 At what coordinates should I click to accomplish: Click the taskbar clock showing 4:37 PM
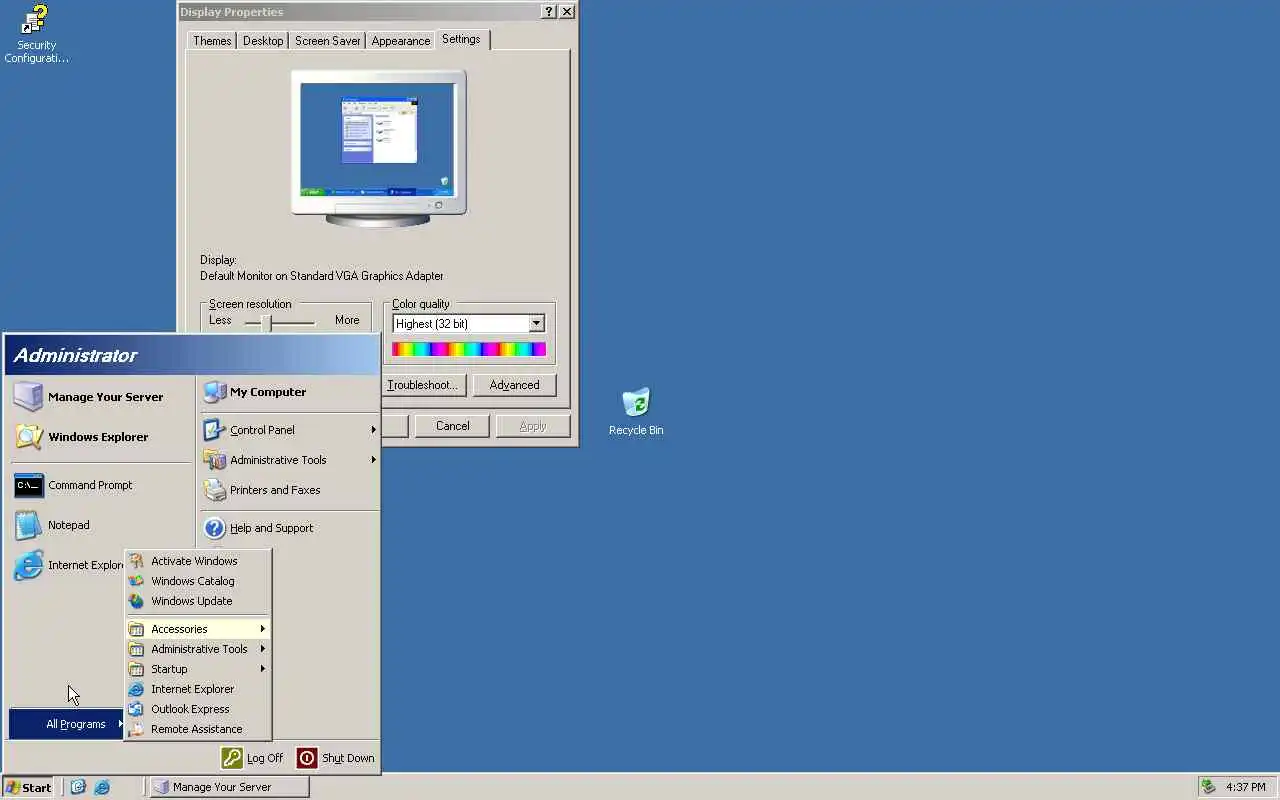(1246, 787)
